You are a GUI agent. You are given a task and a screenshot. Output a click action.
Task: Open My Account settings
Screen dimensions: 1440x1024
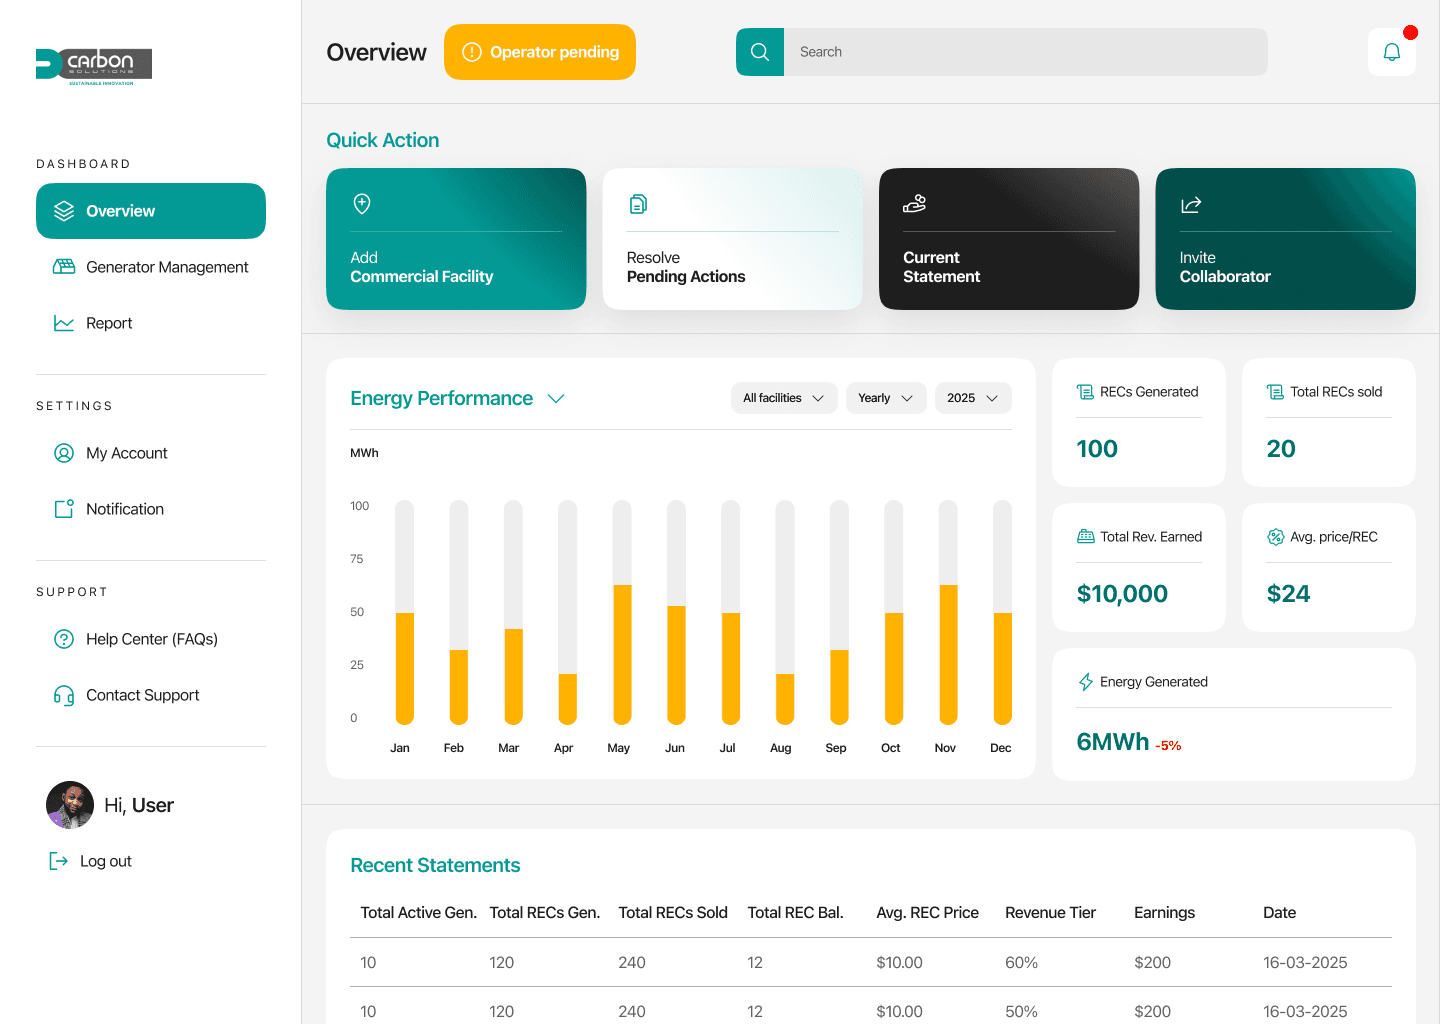click(x=126, y=453)
